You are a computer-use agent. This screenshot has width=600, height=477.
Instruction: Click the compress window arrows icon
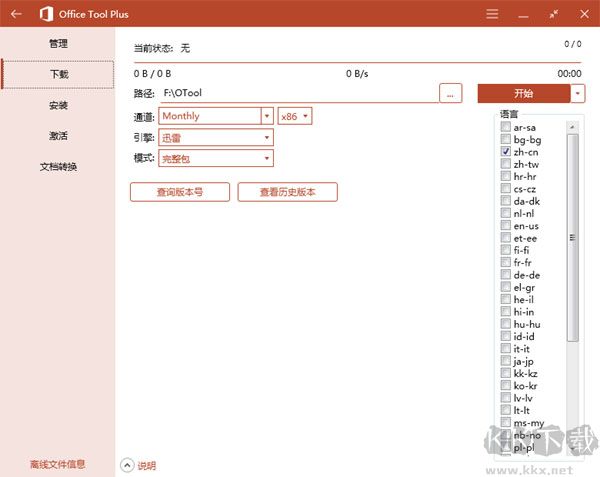tap(555, 14)
